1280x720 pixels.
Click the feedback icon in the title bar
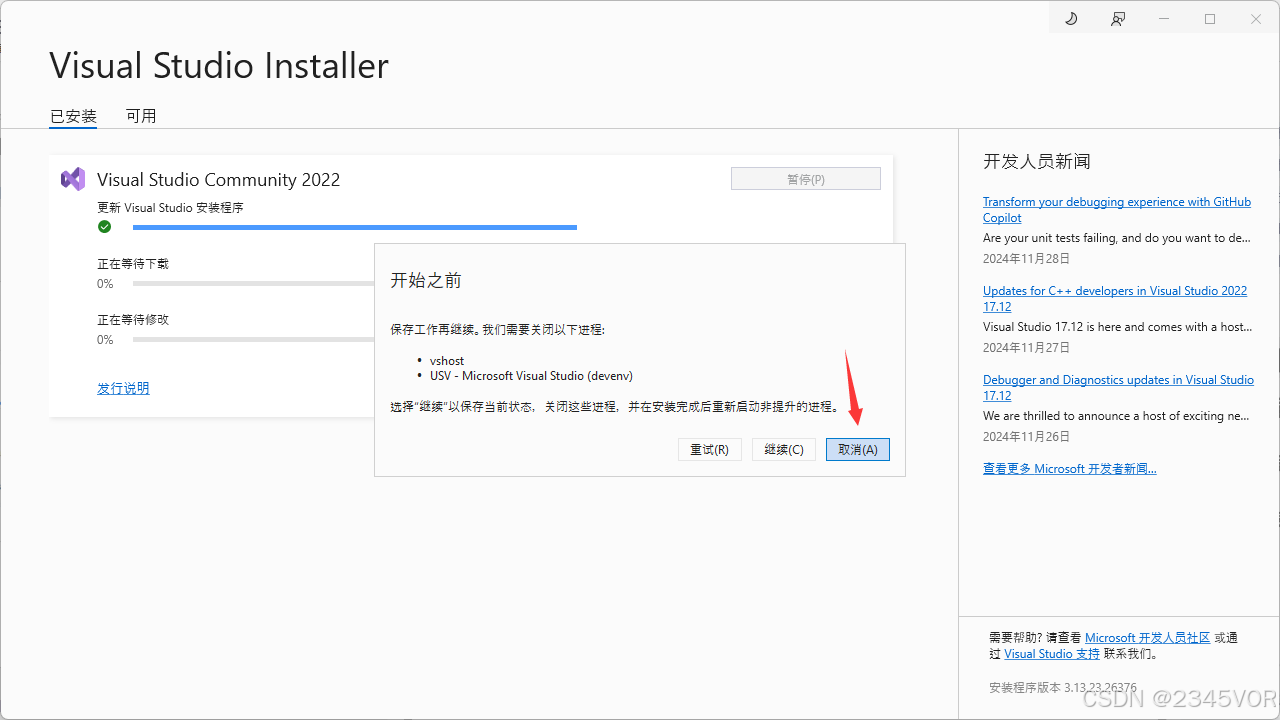point(1117,18)
